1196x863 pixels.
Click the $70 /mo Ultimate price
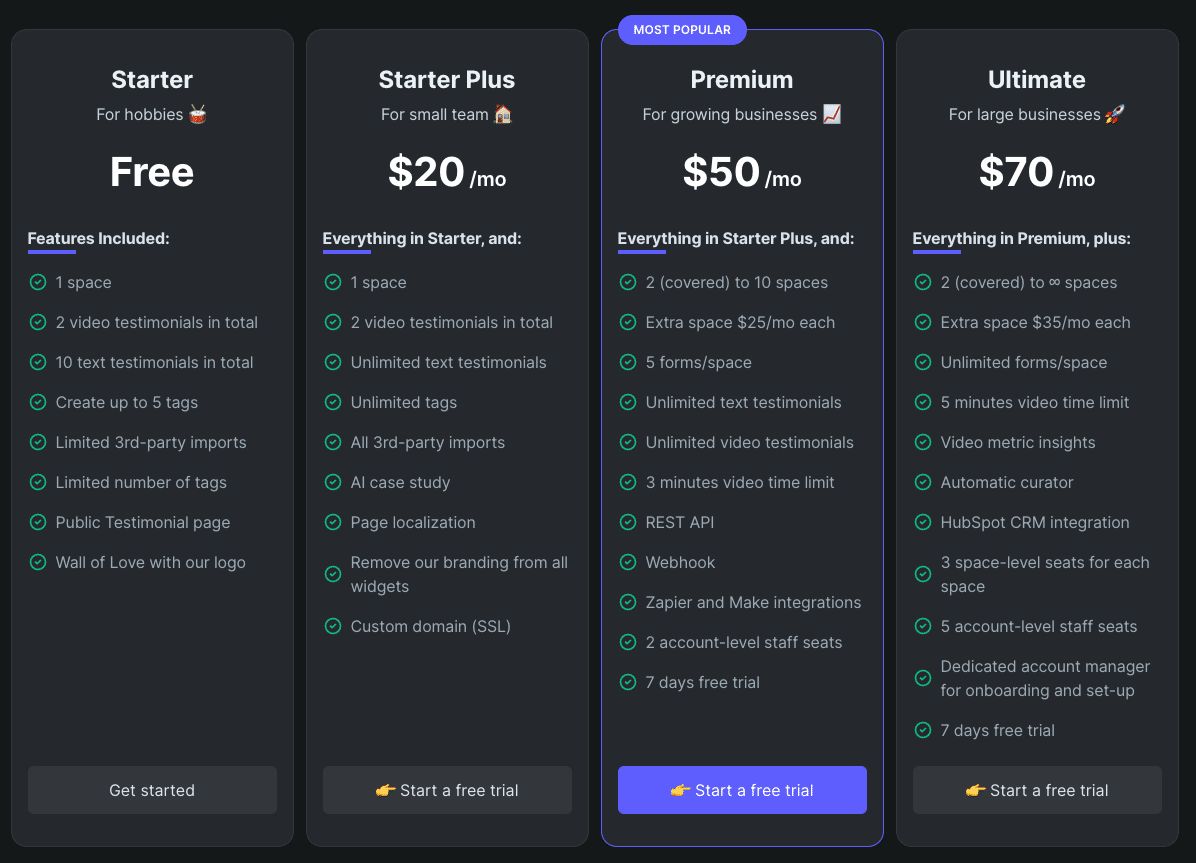1037,173
